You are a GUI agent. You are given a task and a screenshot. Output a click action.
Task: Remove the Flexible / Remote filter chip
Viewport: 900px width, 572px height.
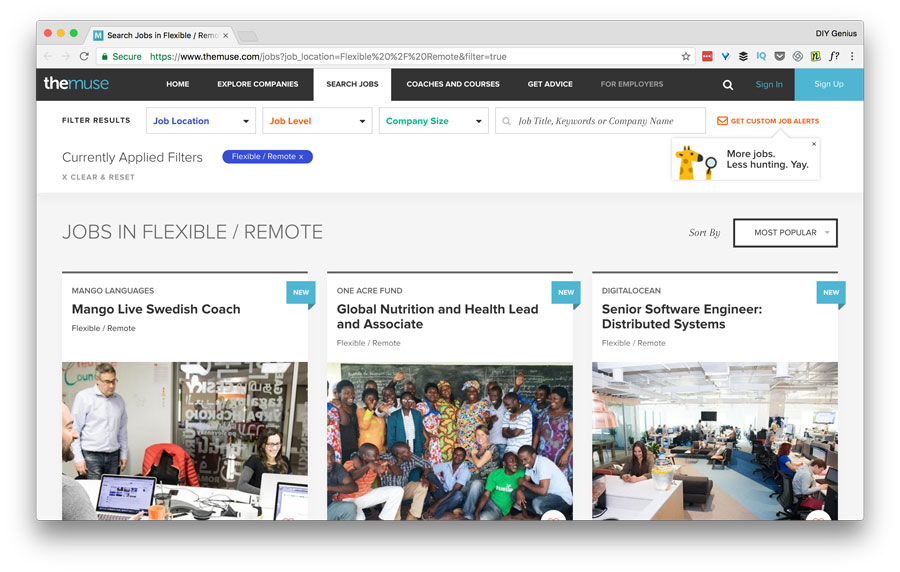301,157
